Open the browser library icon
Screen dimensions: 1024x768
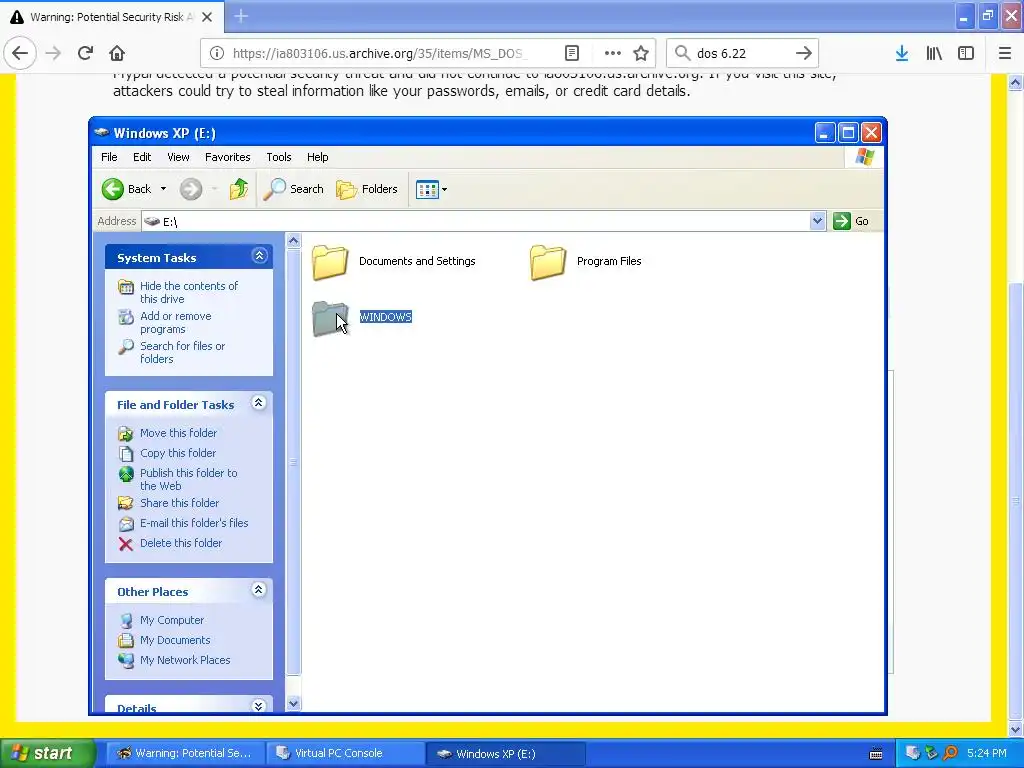[934, 54]
